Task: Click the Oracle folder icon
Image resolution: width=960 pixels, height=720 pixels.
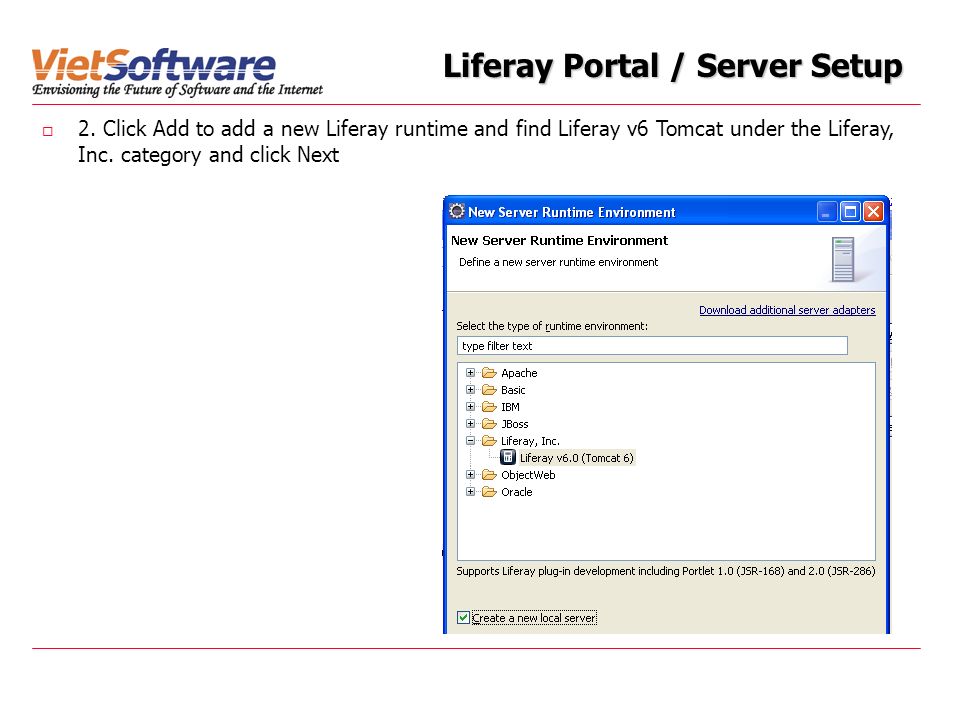Action: [489, 492]
